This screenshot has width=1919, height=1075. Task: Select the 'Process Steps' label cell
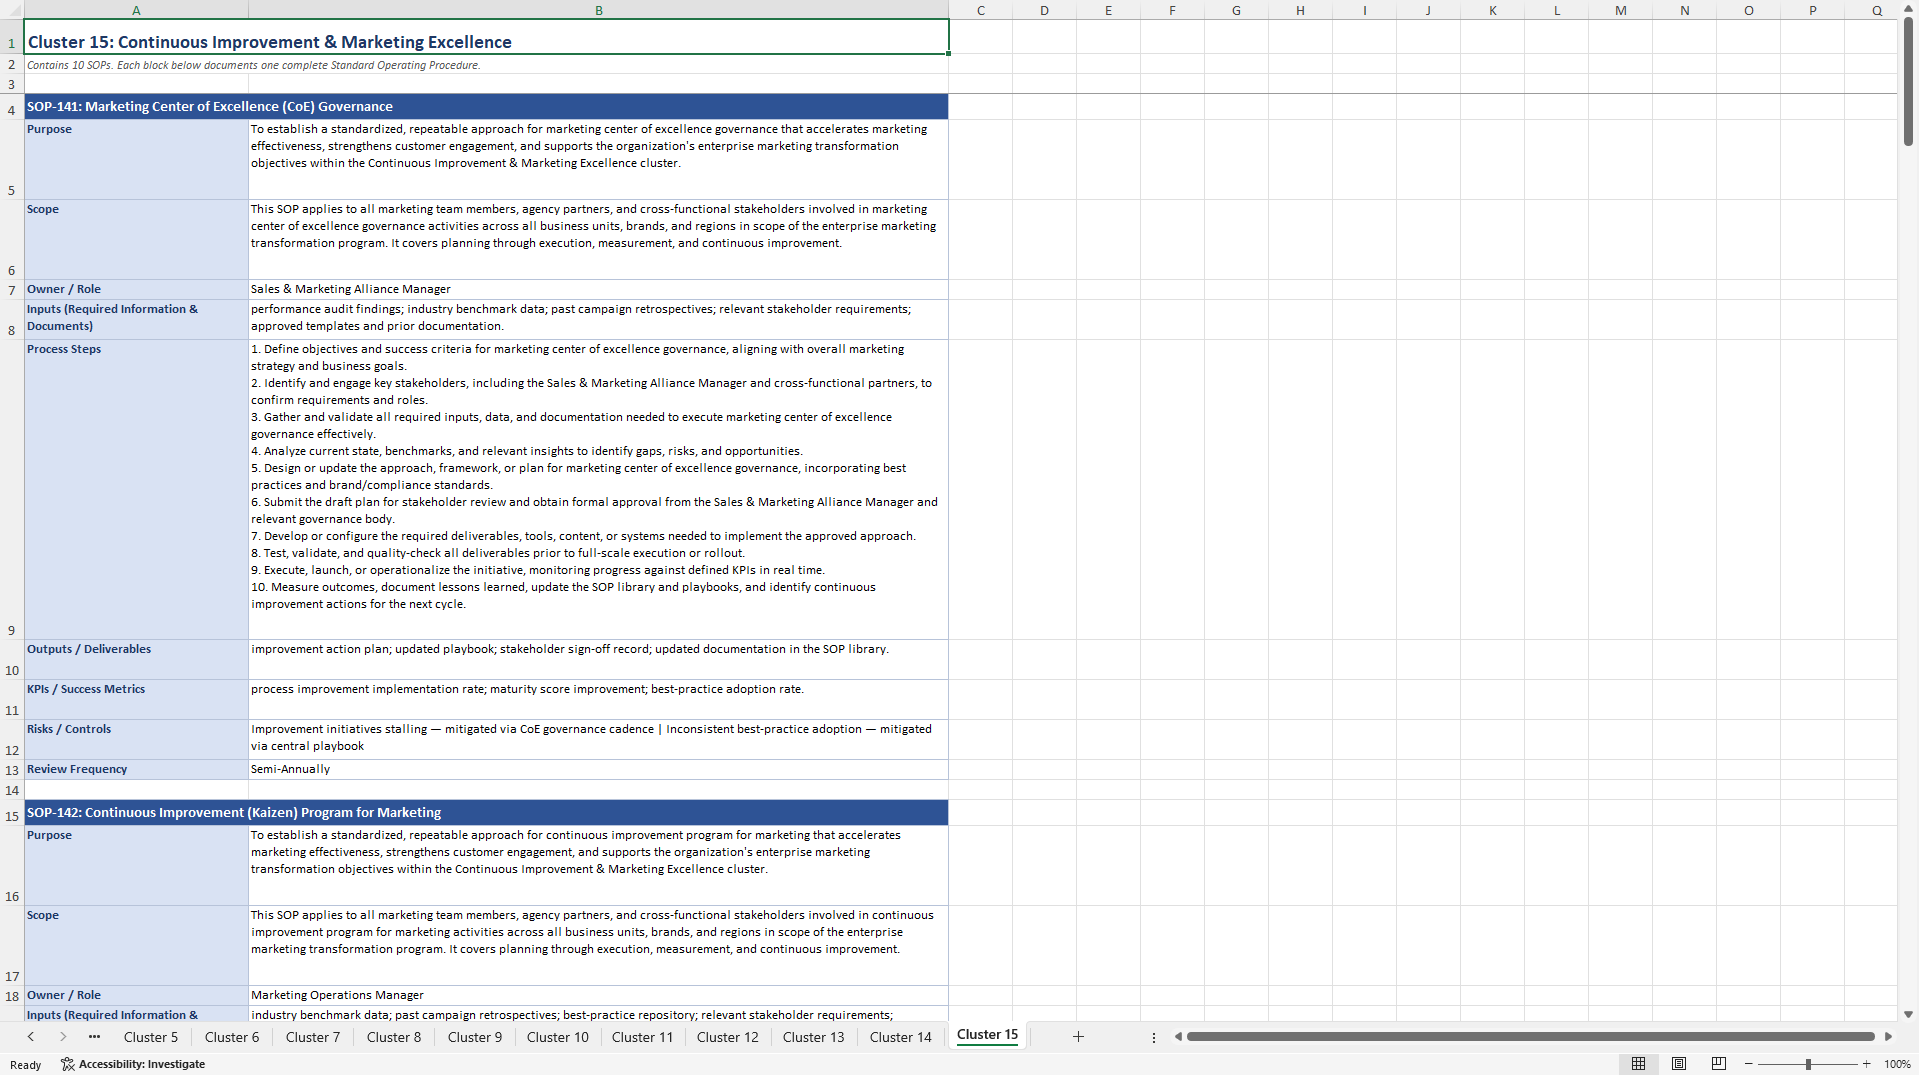[136, 490]
